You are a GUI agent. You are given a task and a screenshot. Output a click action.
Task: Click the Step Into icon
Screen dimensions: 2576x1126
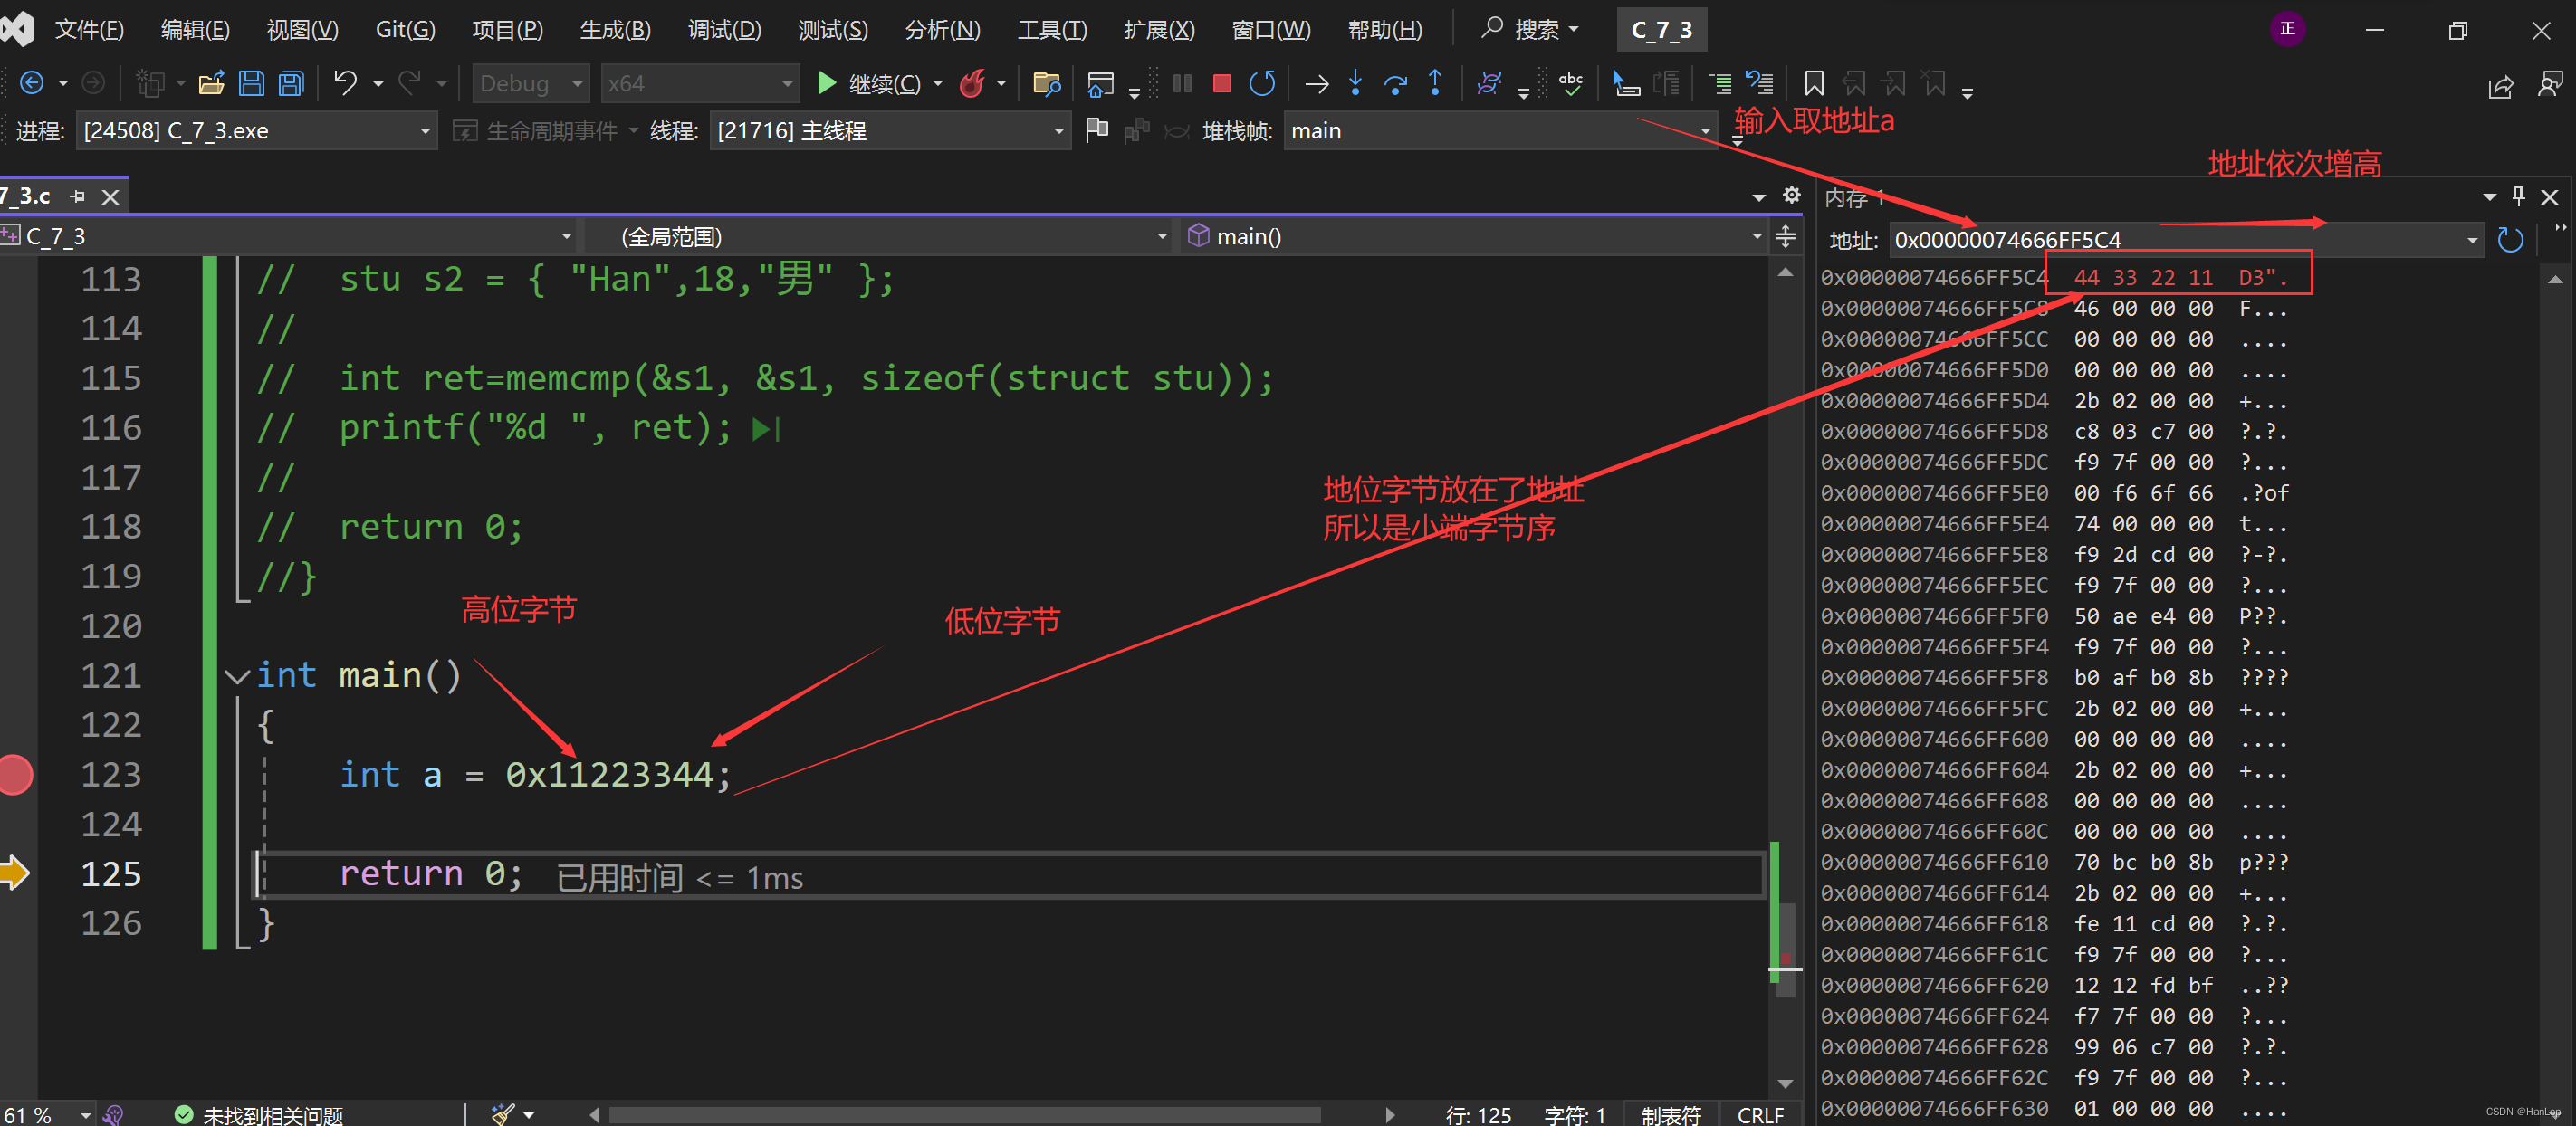tap(1355, 83)
